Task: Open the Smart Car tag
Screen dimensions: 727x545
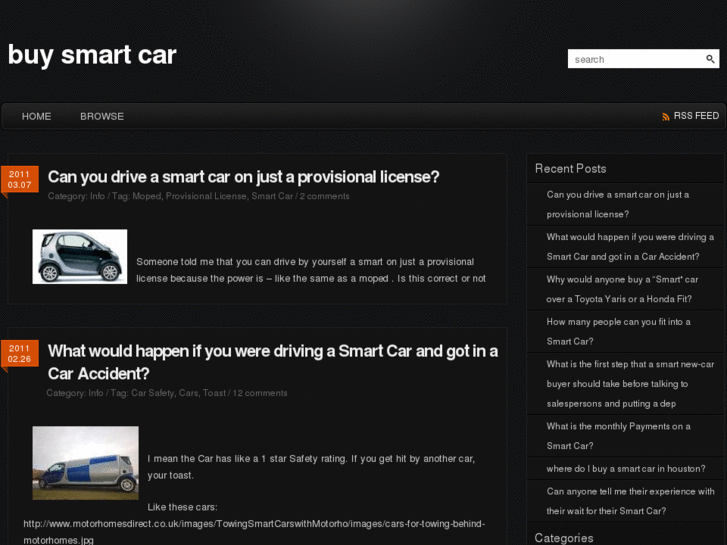Action: [x=272, y=196]
